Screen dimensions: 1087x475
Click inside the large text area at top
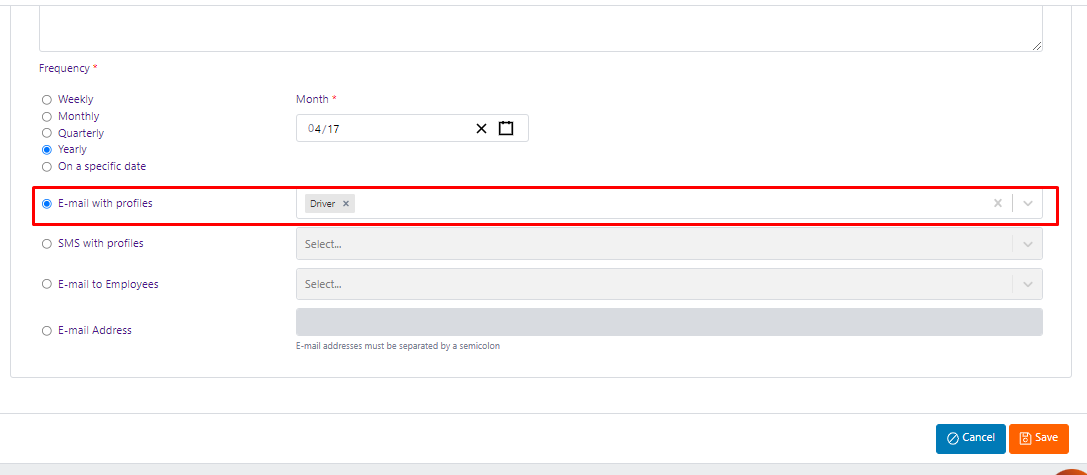pyautogui.click(x=541, y=28)
